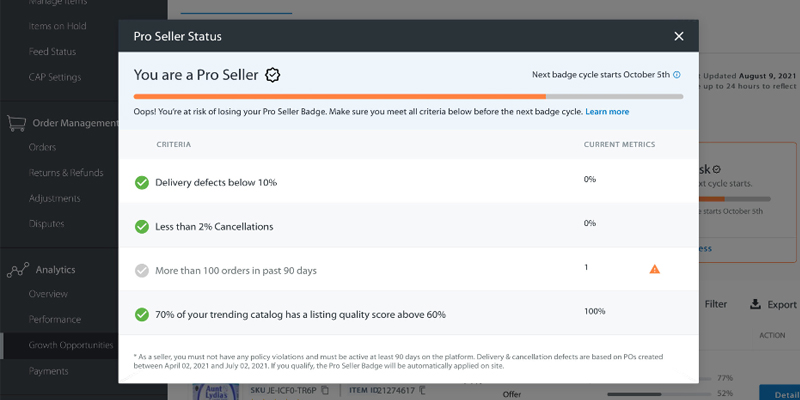This screenshot has width=800, height=400.
Task: Click green check for Delivery defects criterion
Action: 142,182
